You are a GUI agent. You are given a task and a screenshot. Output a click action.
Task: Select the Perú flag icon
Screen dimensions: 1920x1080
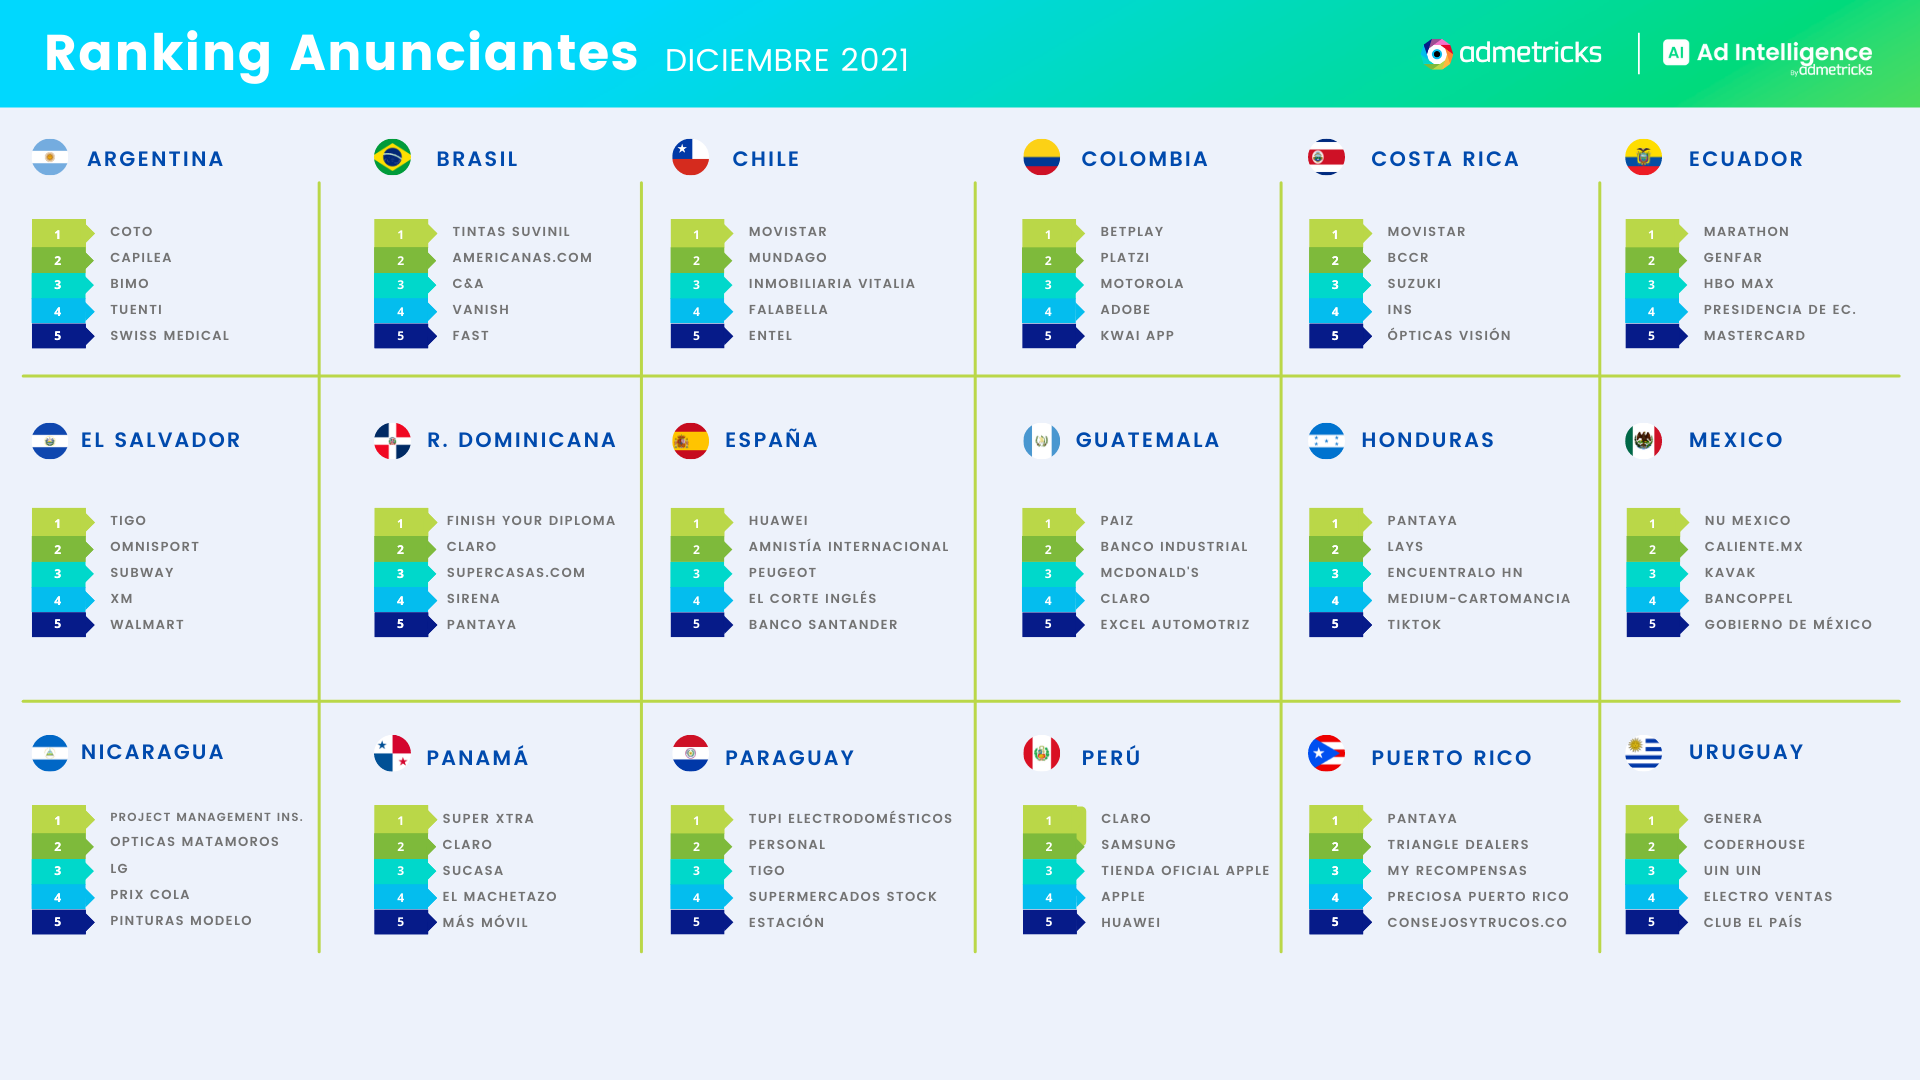pos(1041,753)
